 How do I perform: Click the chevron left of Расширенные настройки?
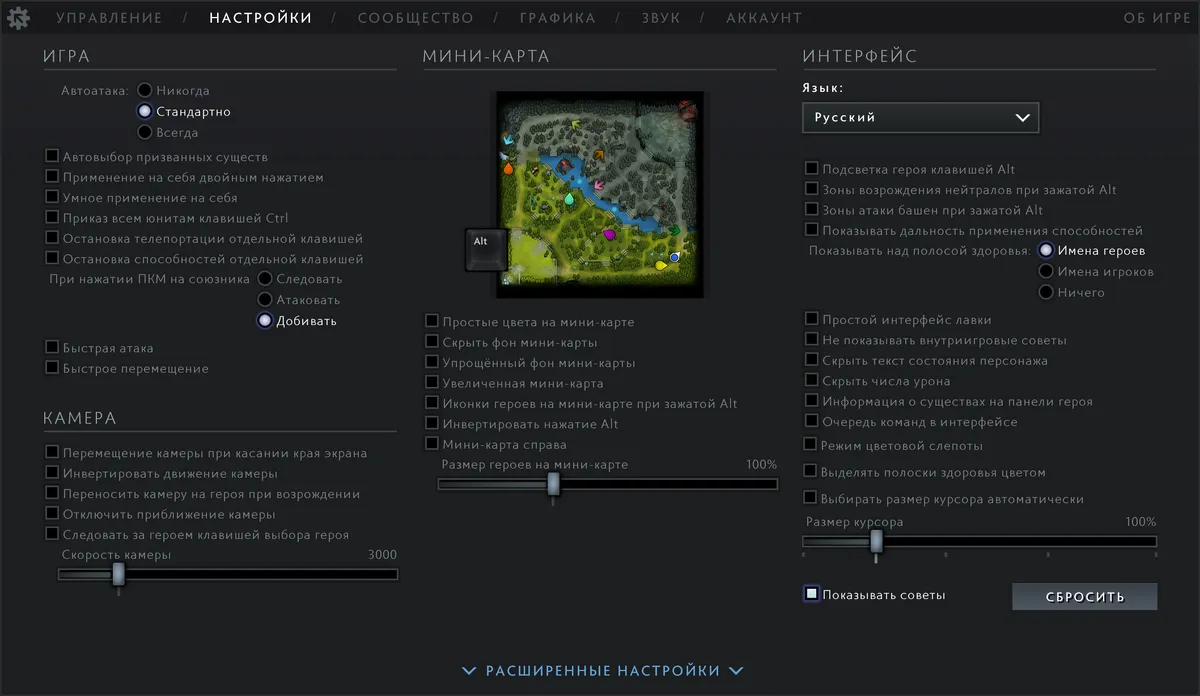471,671
